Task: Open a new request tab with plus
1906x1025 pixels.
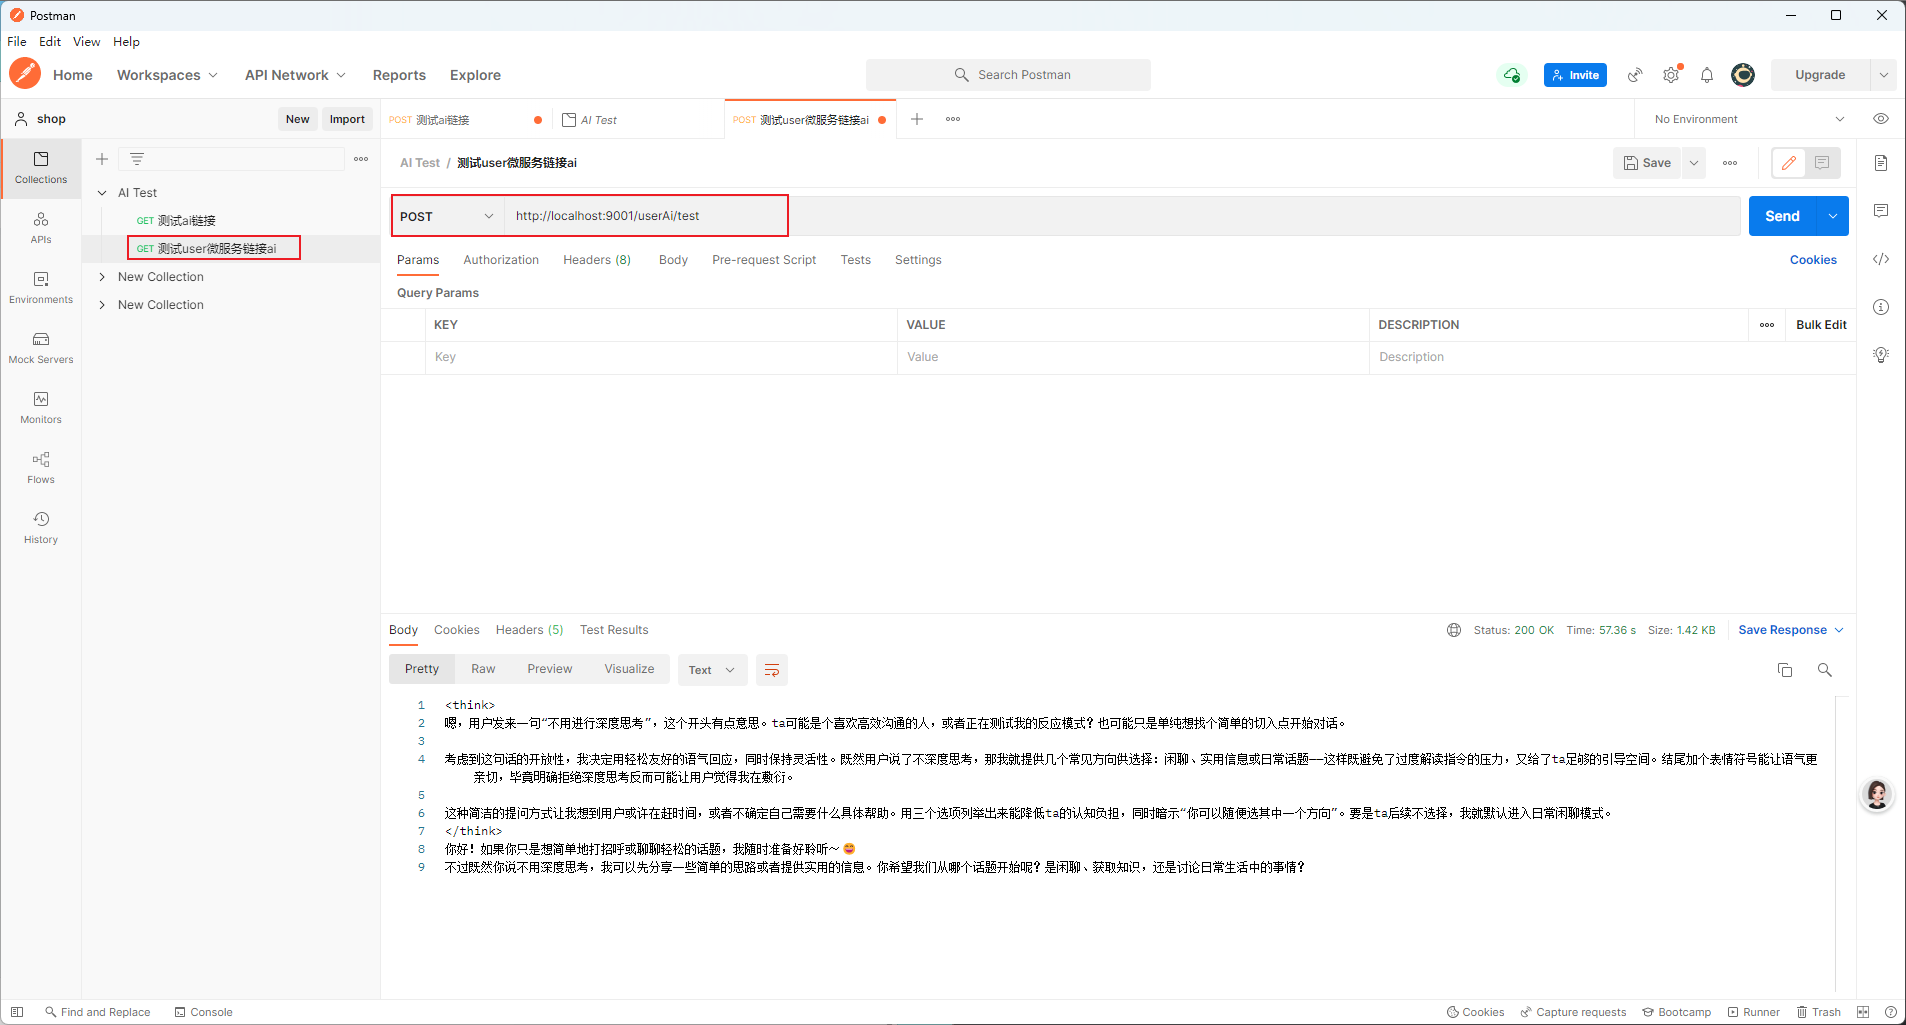Action: [917, 119]
